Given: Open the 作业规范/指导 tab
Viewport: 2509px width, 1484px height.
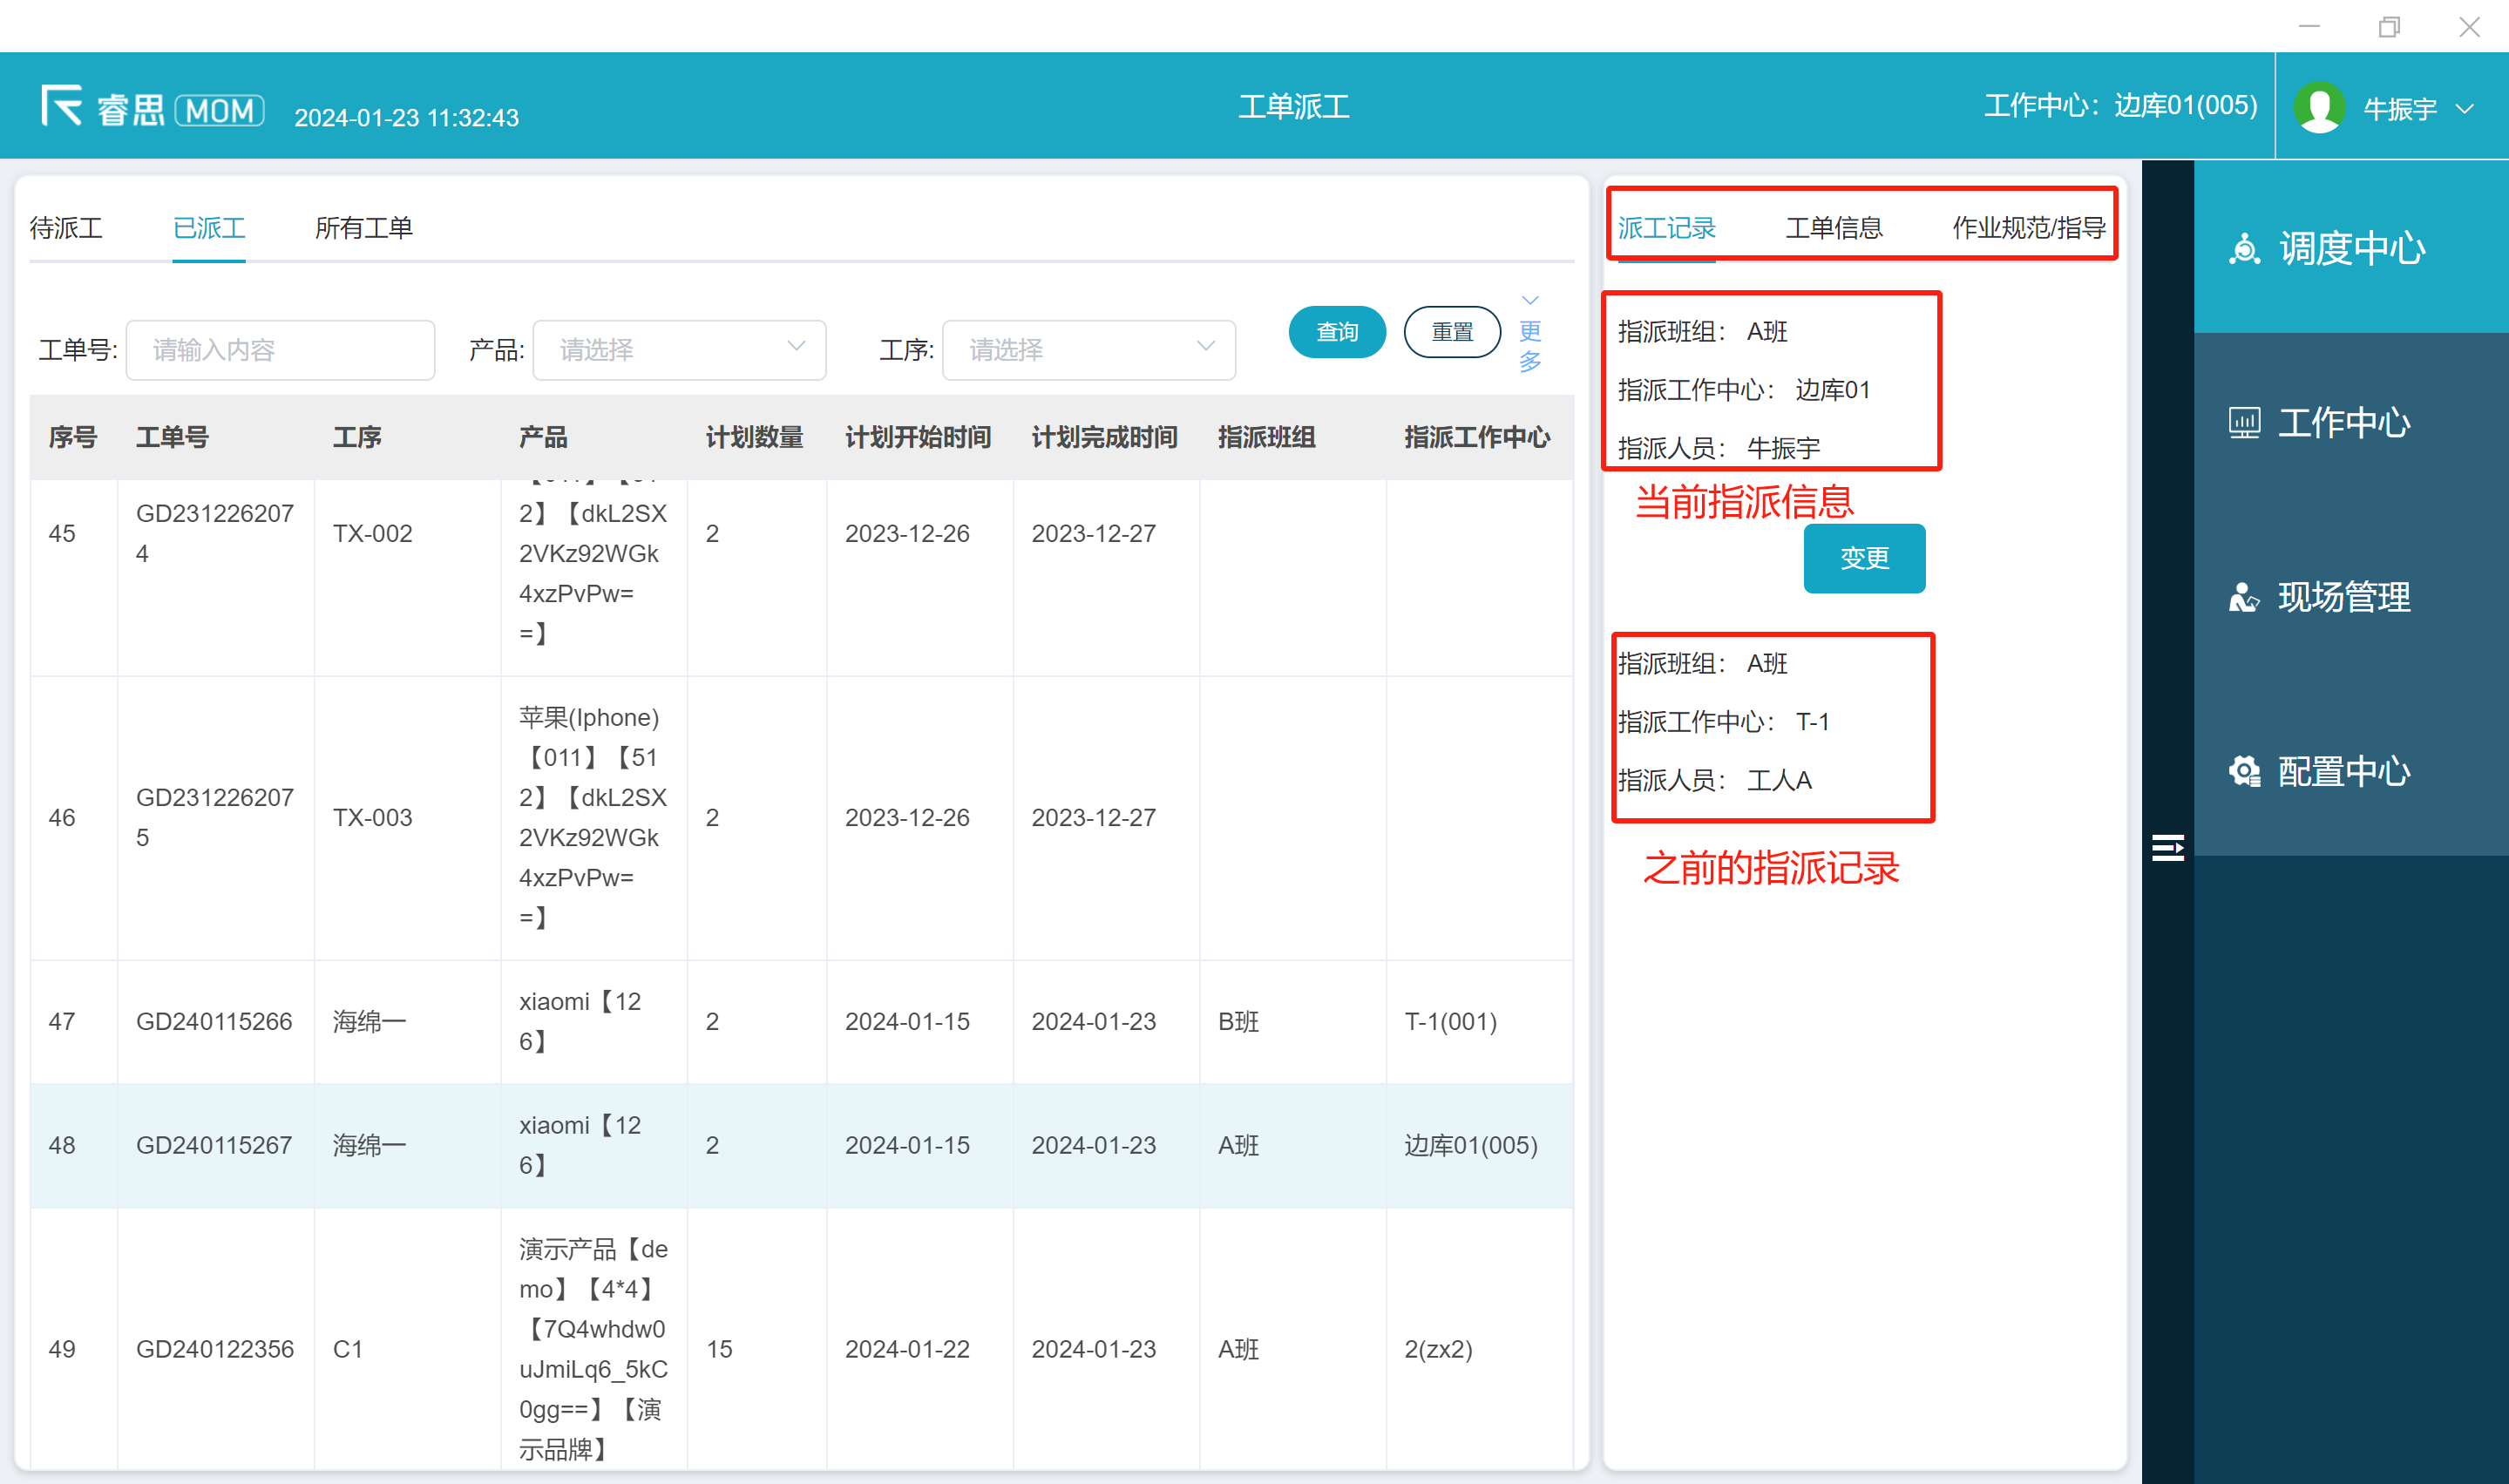Looking at the screenshot, I should pos(2028,228).
